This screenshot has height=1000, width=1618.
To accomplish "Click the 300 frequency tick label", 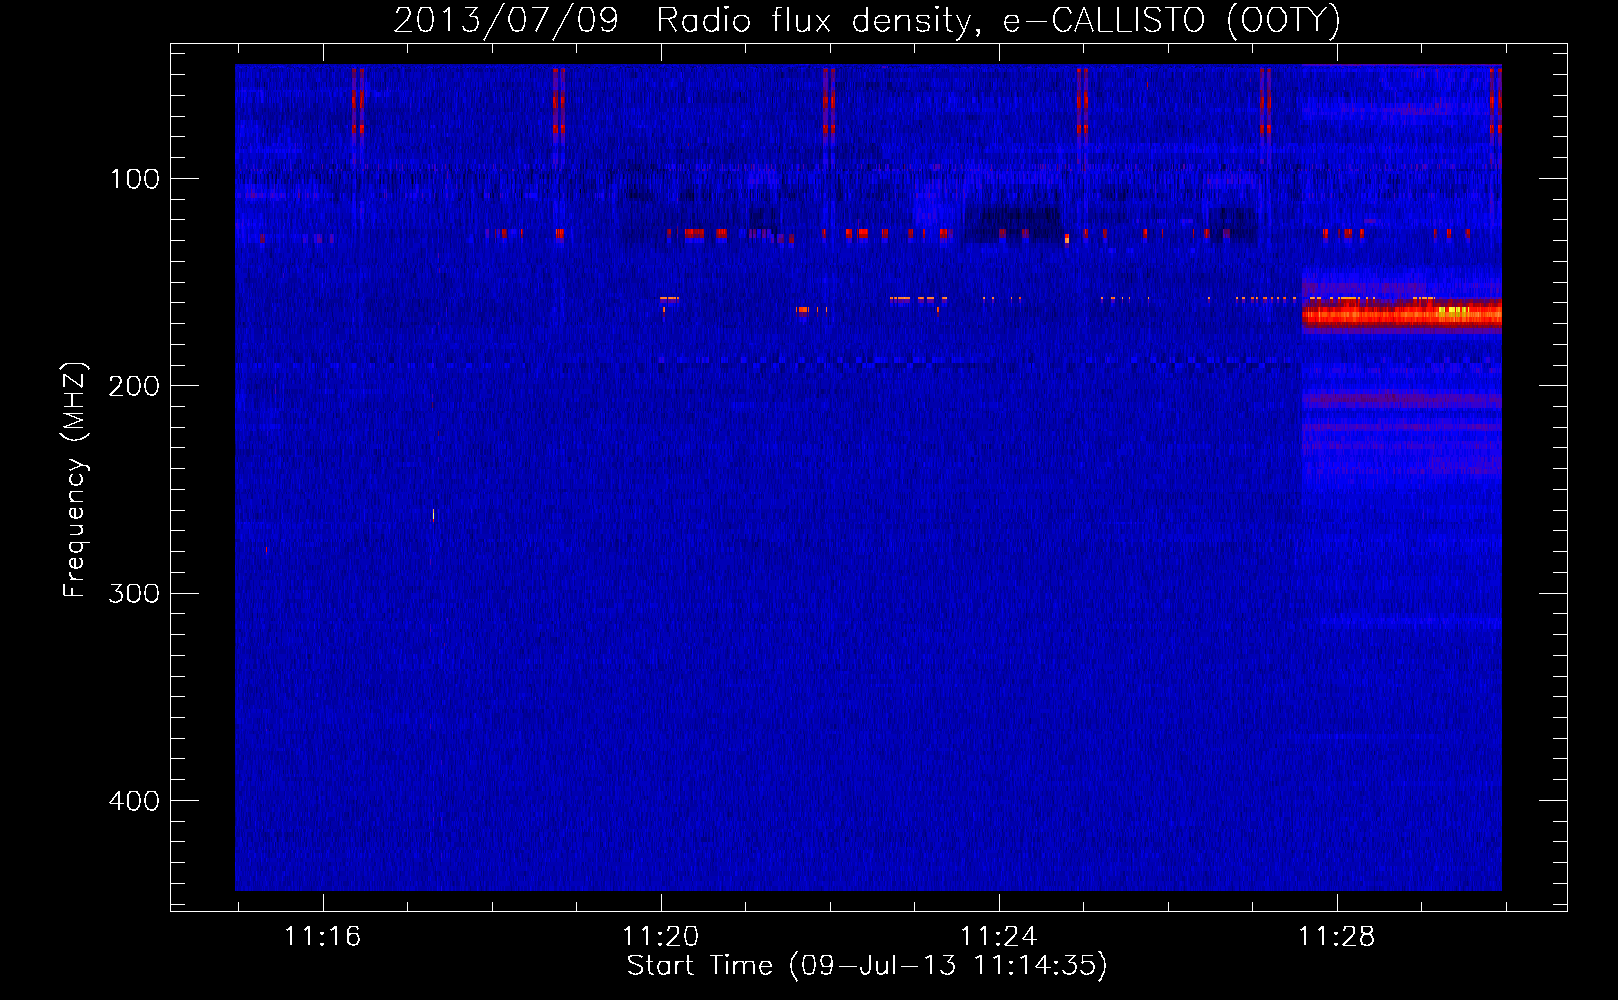I will [x=134, y=594].
